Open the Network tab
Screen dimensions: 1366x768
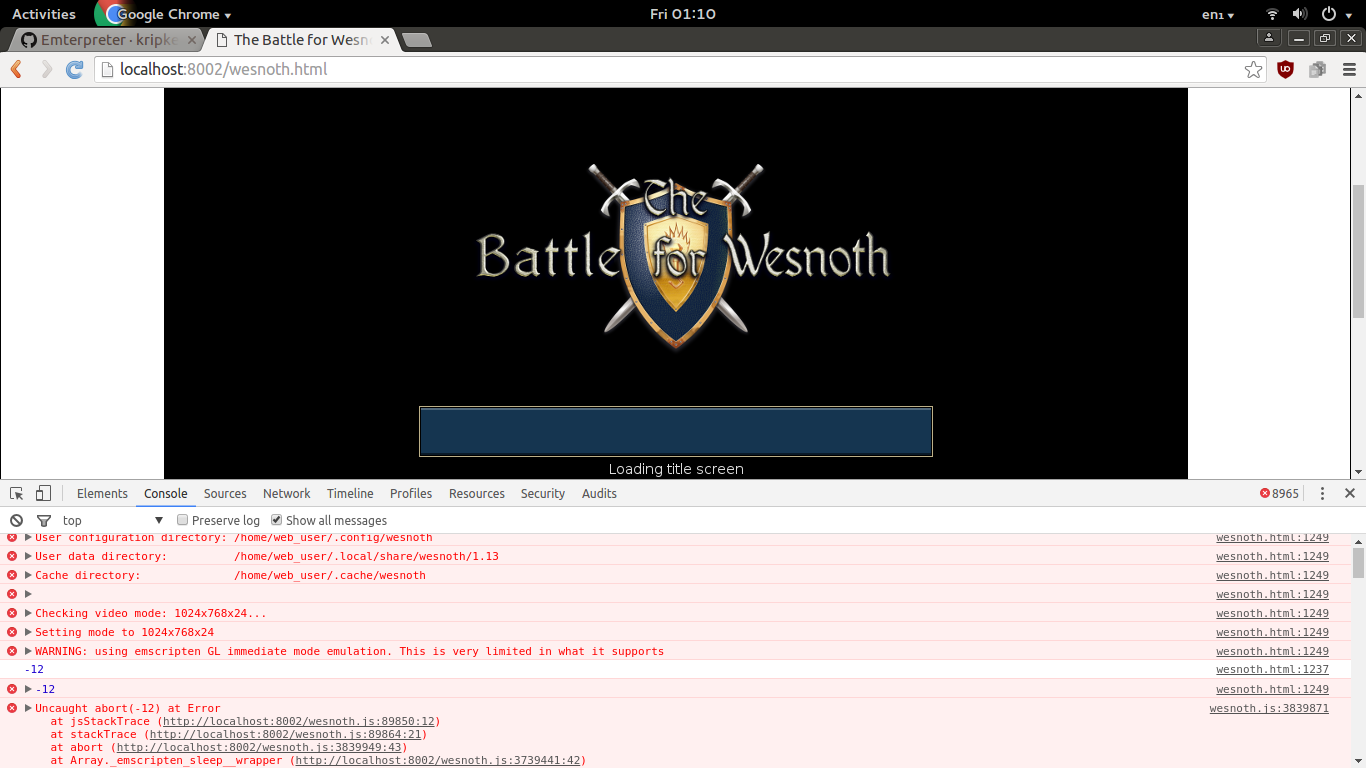[287, 493]
